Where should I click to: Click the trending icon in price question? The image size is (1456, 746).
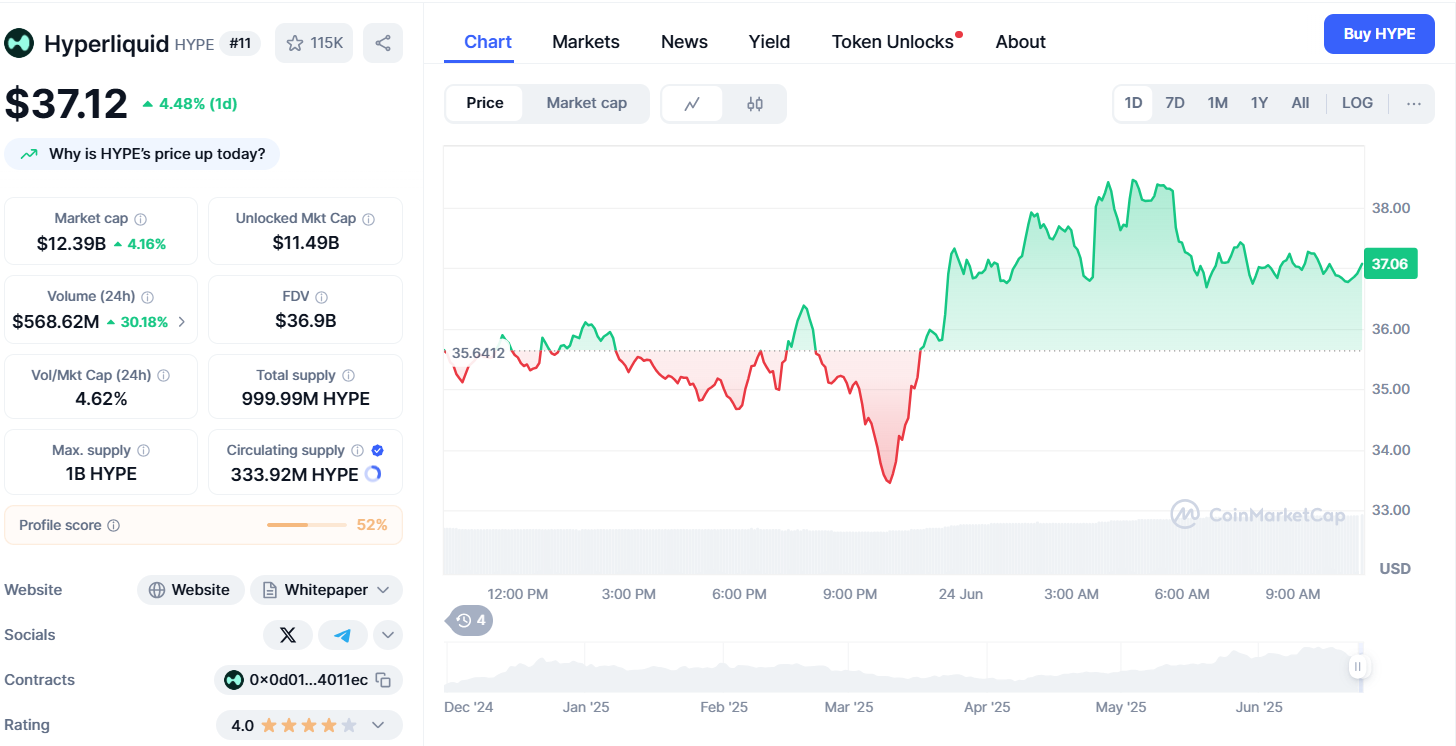pos(29,154)
